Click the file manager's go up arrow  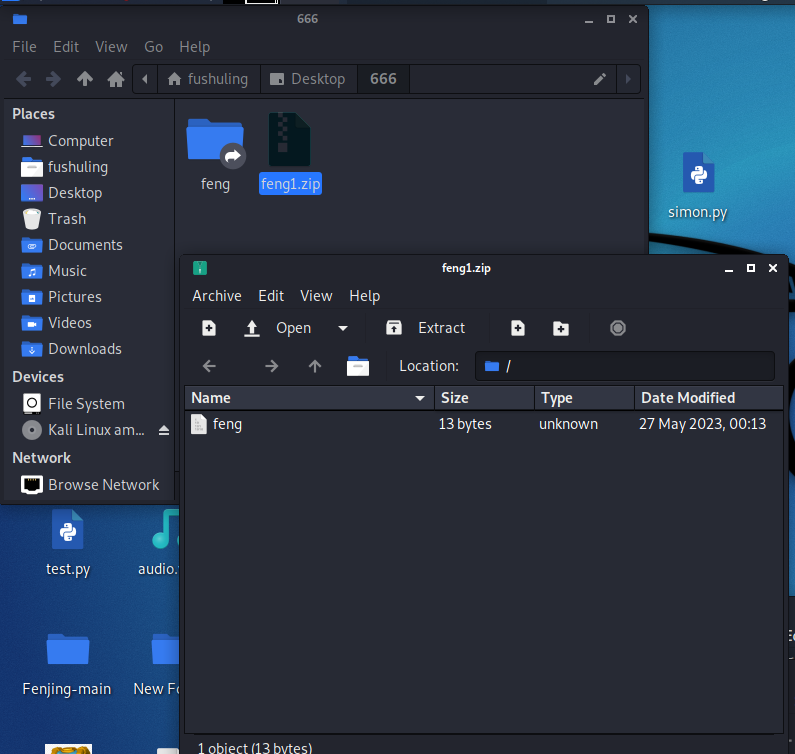pyautogui.click(x=85, y=79)
